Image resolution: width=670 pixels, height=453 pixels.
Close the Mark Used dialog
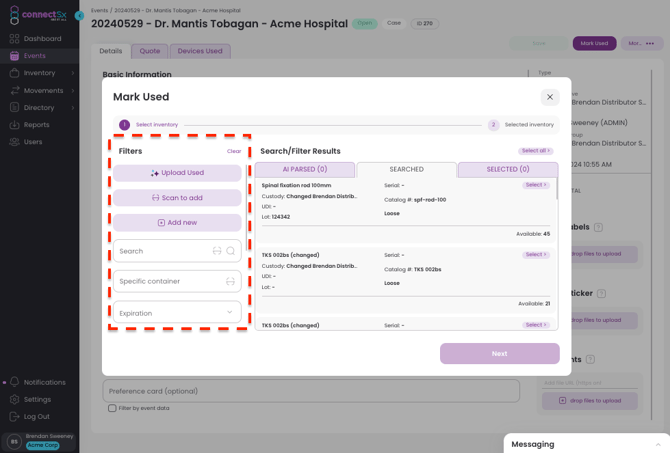[x=550, y=97]
